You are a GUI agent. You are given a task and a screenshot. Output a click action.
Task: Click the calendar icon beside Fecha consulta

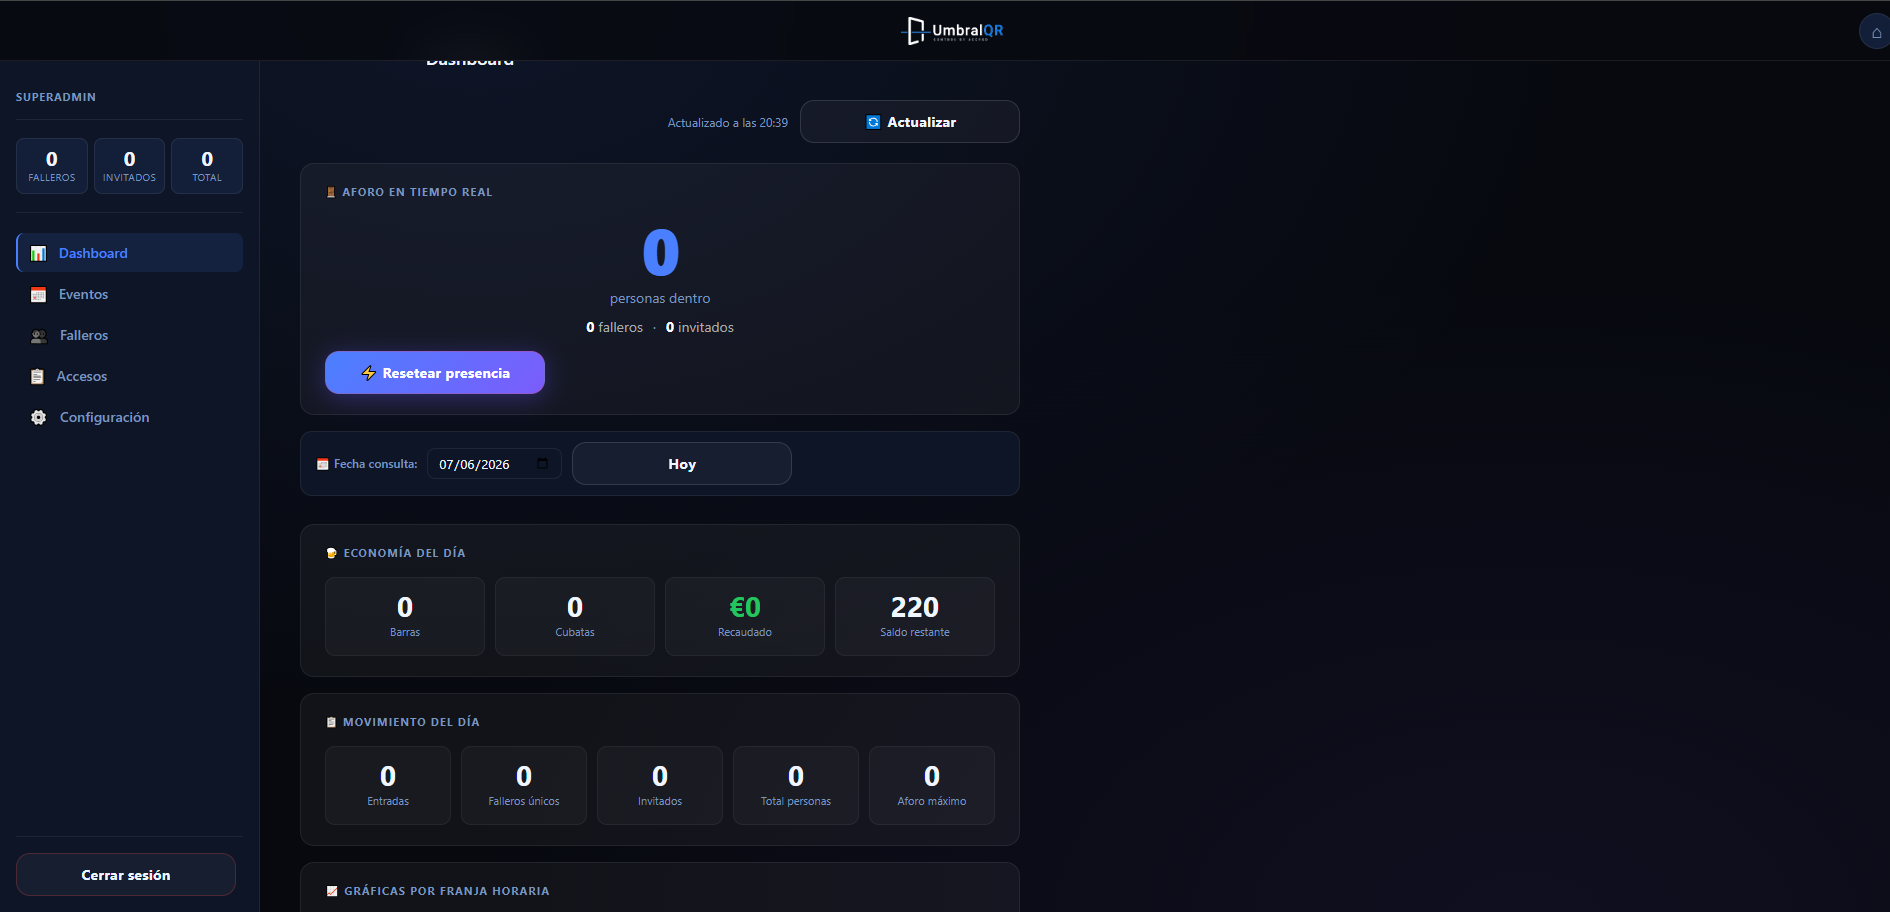click(323, 464)
